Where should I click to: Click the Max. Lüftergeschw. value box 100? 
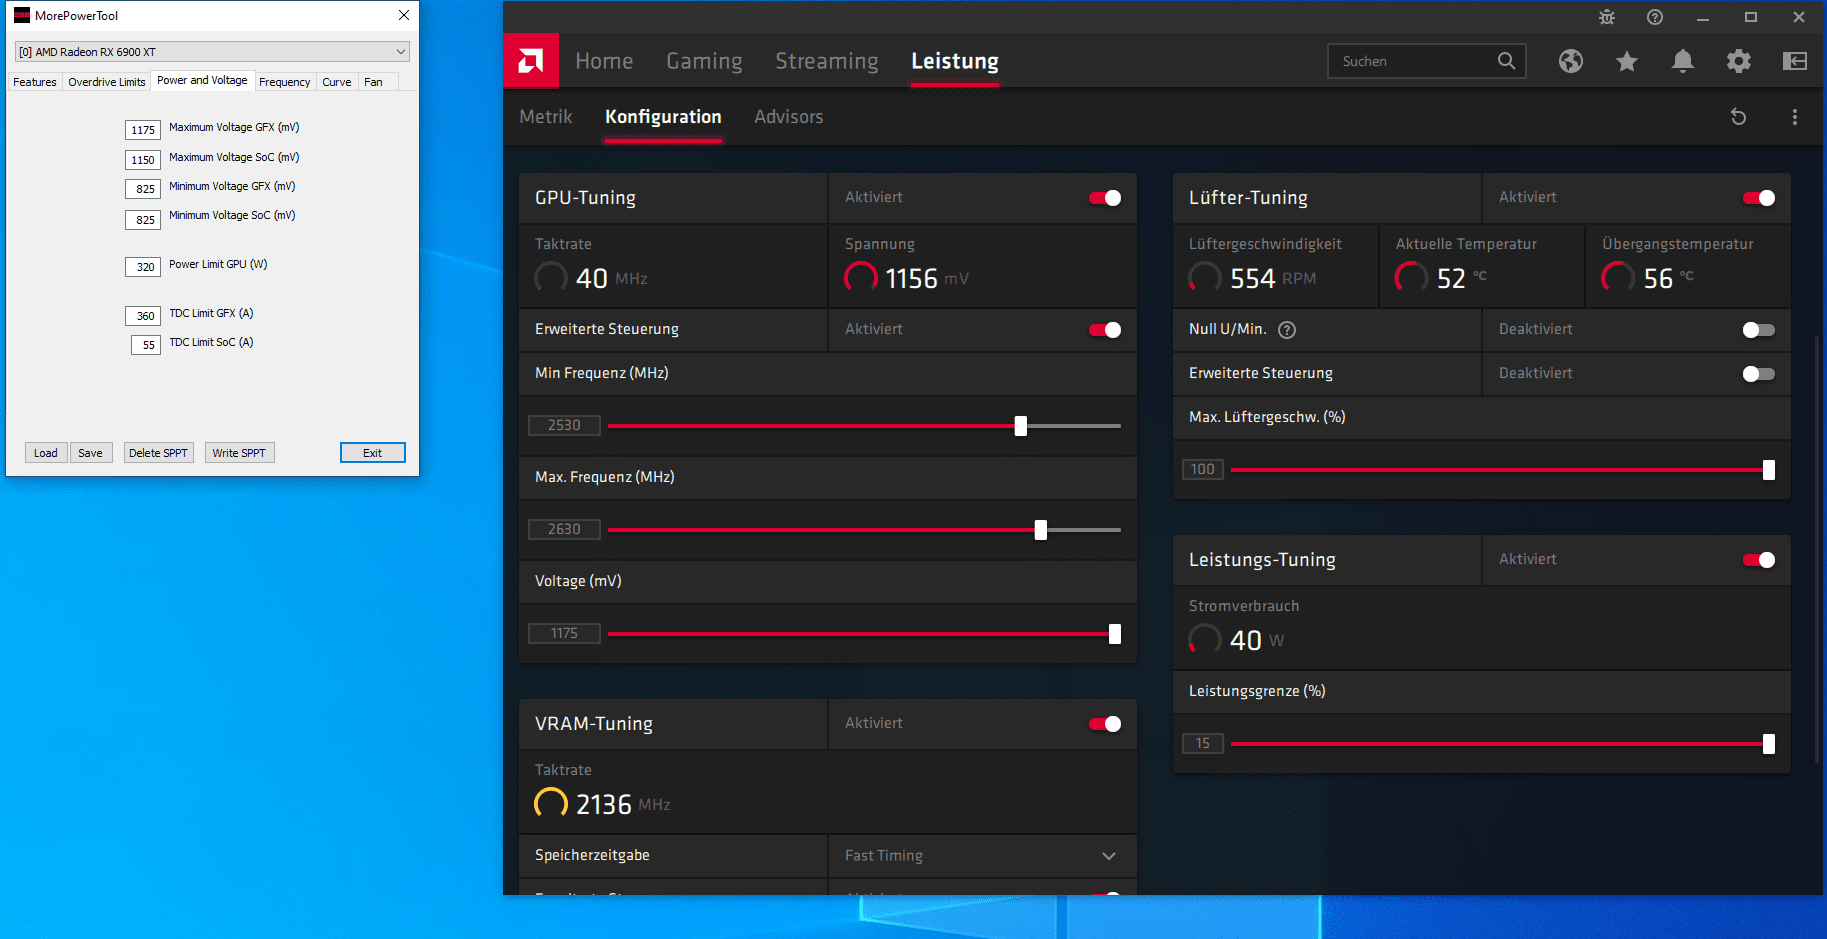pyautogui.click(x=1203, y=470)
